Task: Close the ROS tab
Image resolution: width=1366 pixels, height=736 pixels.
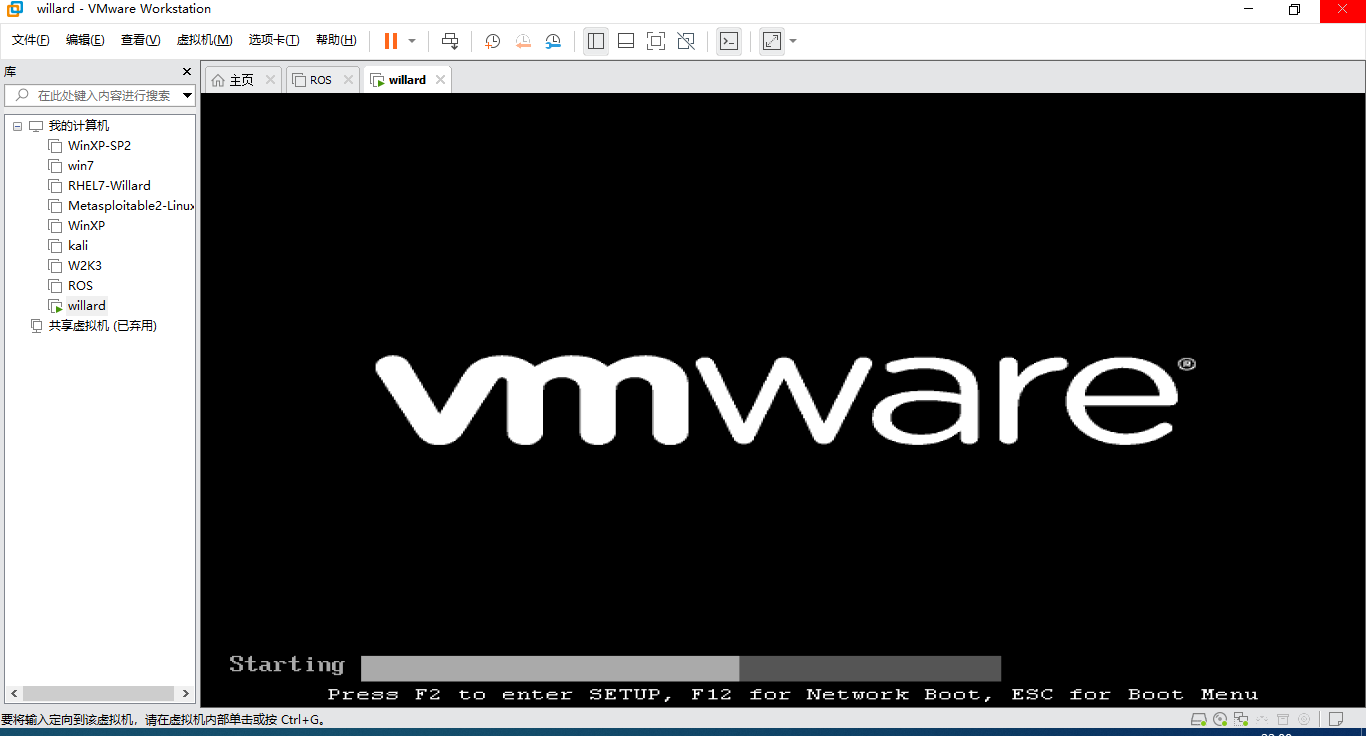Action: click(348, 80)
